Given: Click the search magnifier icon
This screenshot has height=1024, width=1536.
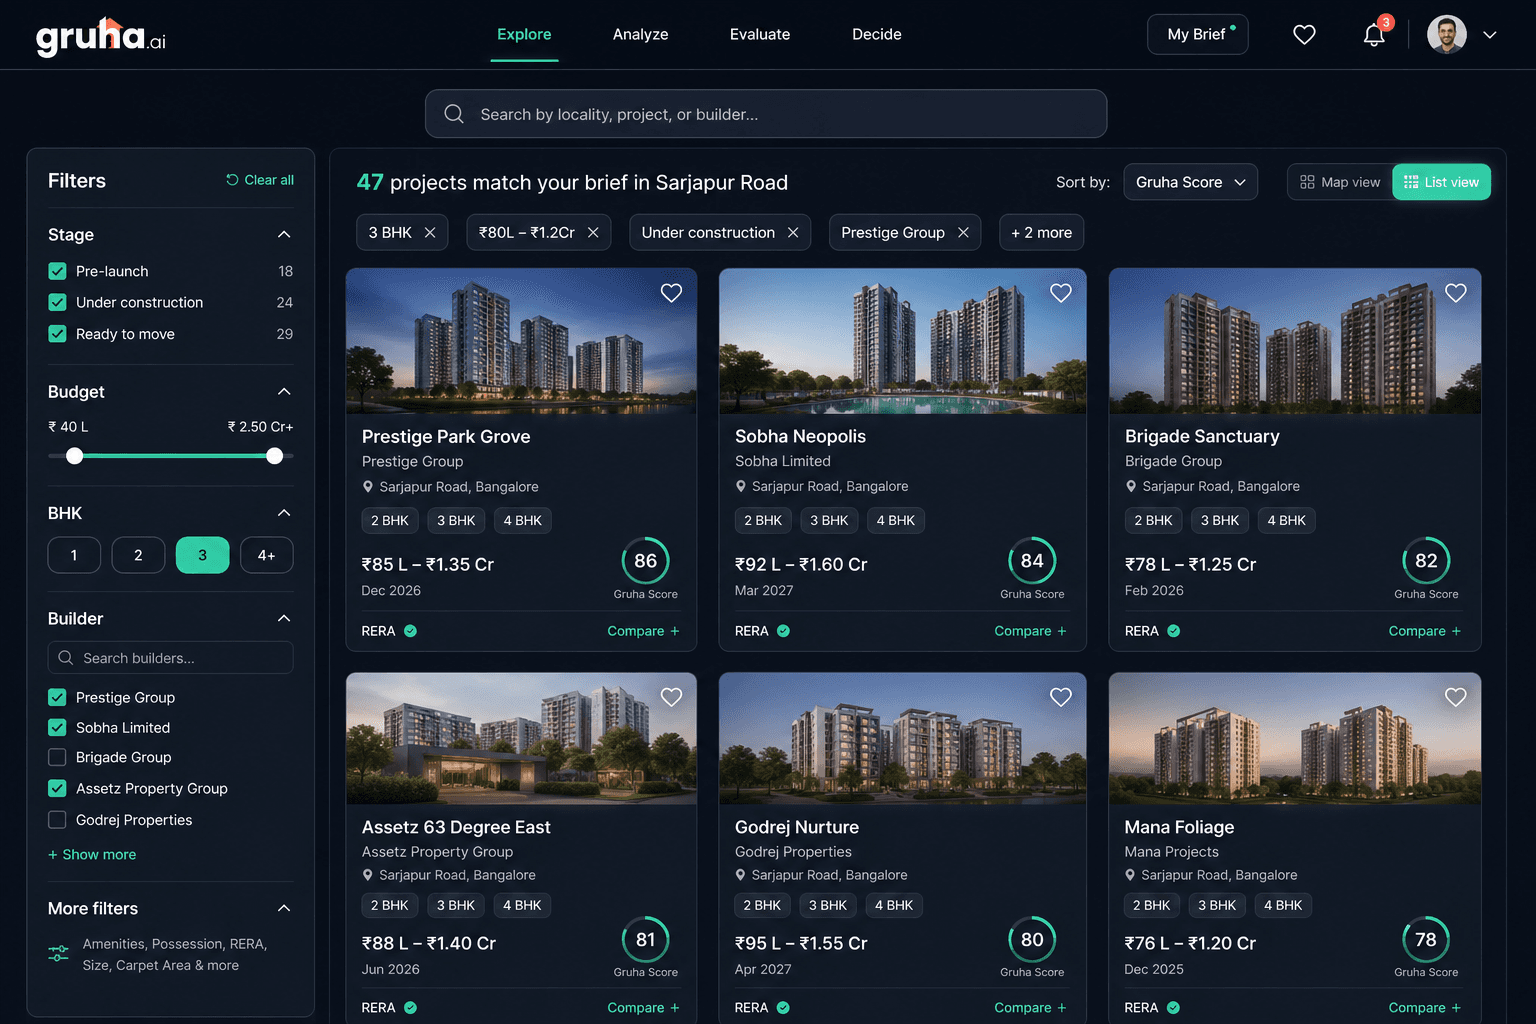Looking at the screenshot, I should click(x=454, y=114).
